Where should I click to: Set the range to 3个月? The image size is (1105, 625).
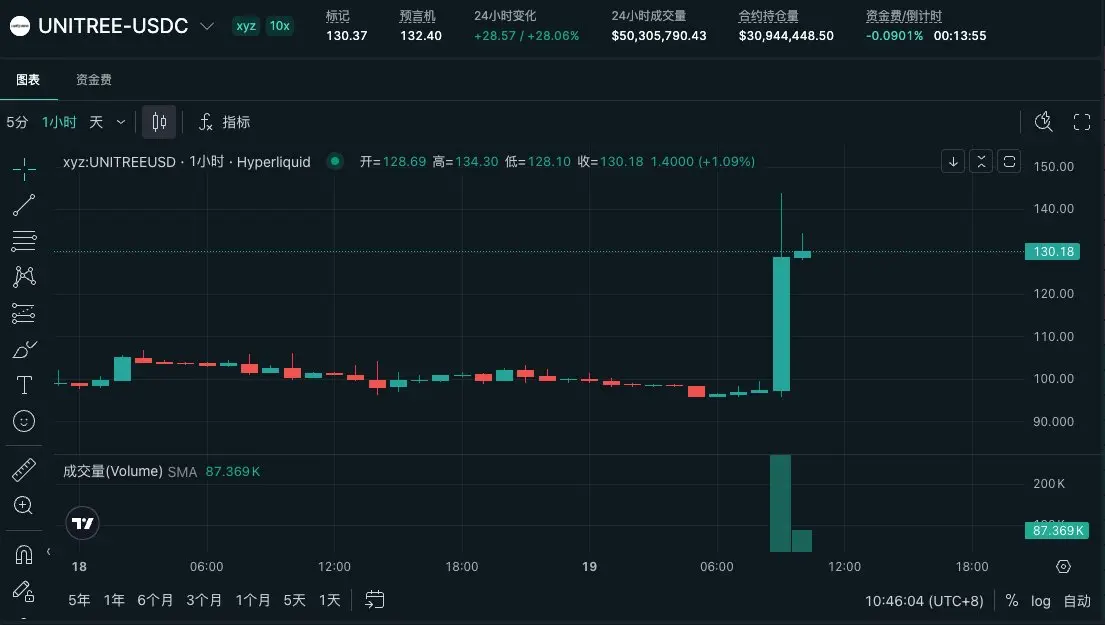(204, 600)
